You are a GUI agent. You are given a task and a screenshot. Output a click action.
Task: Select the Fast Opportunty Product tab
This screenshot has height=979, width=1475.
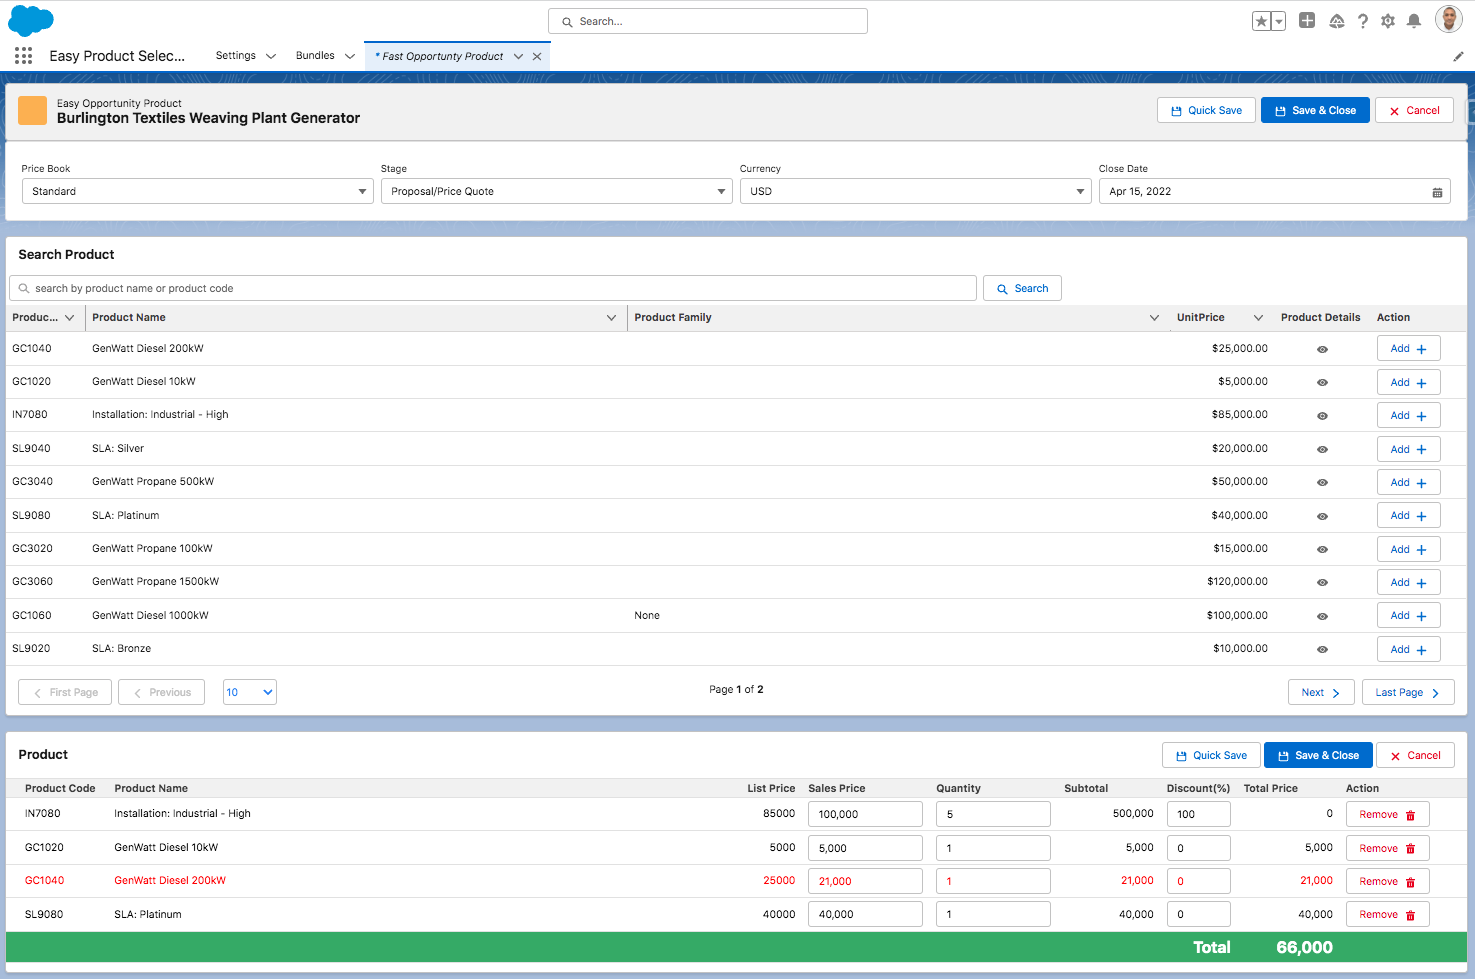[439, 56]
